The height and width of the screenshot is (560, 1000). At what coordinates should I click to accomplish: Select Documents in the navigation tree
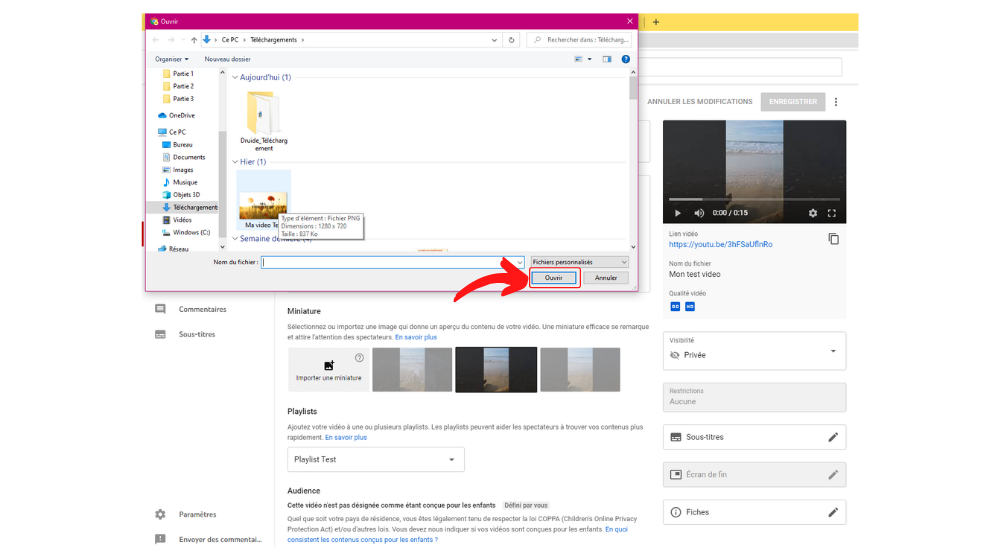184,157
